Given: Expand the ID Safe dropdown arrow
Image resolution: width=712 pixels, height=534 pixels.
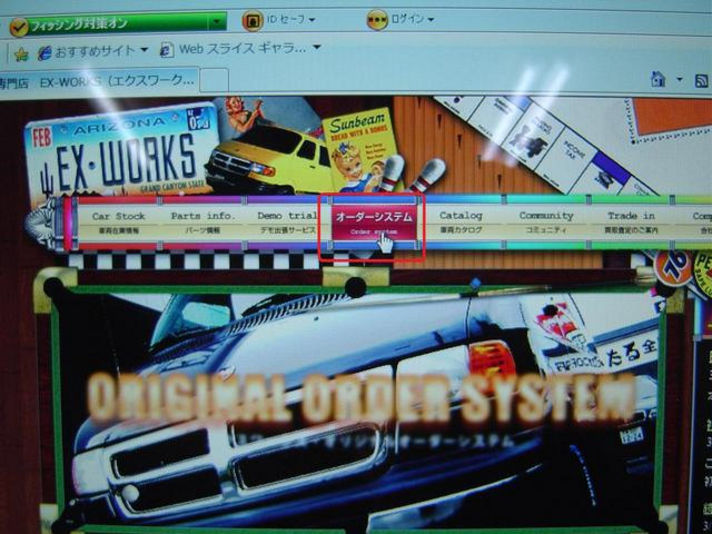Looking at the screenshot, I should click(312, 20).
